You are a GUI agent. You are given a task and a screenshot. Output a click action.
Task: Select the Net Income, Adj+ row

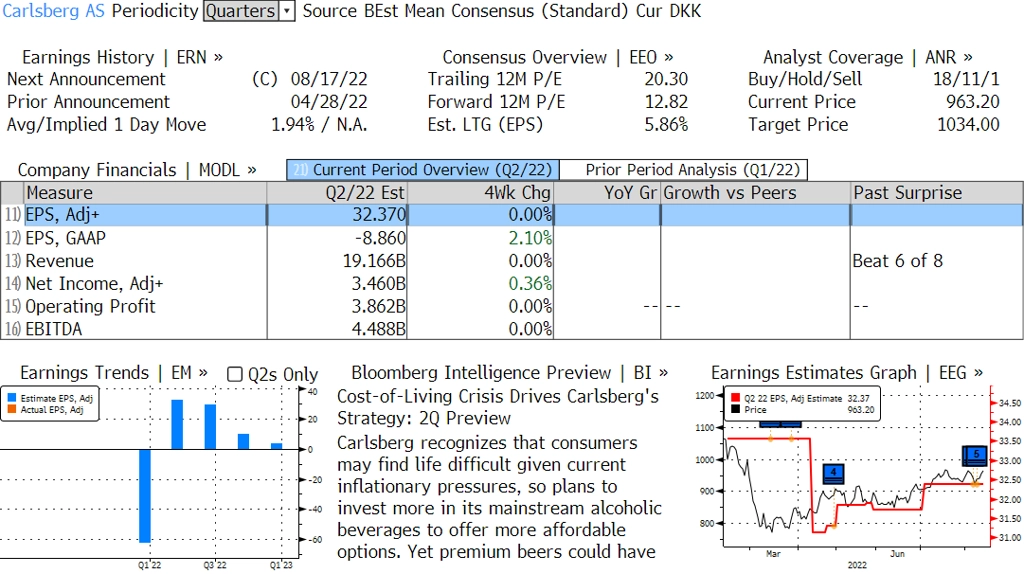(512, 283)
